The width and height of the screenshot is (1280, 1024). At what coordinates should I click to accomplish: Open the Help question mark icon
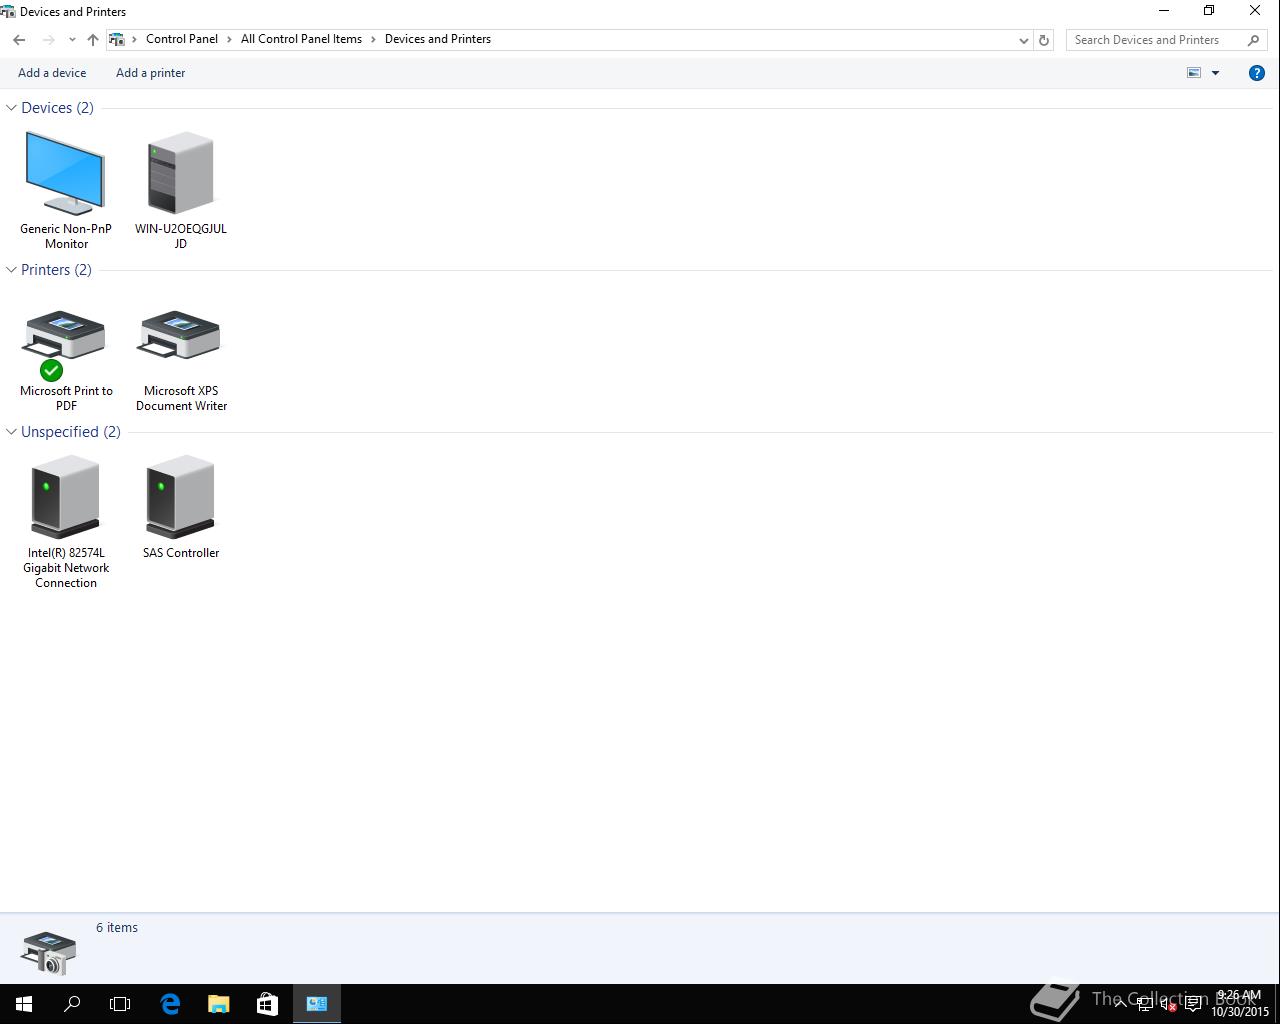click(1257, 73)
